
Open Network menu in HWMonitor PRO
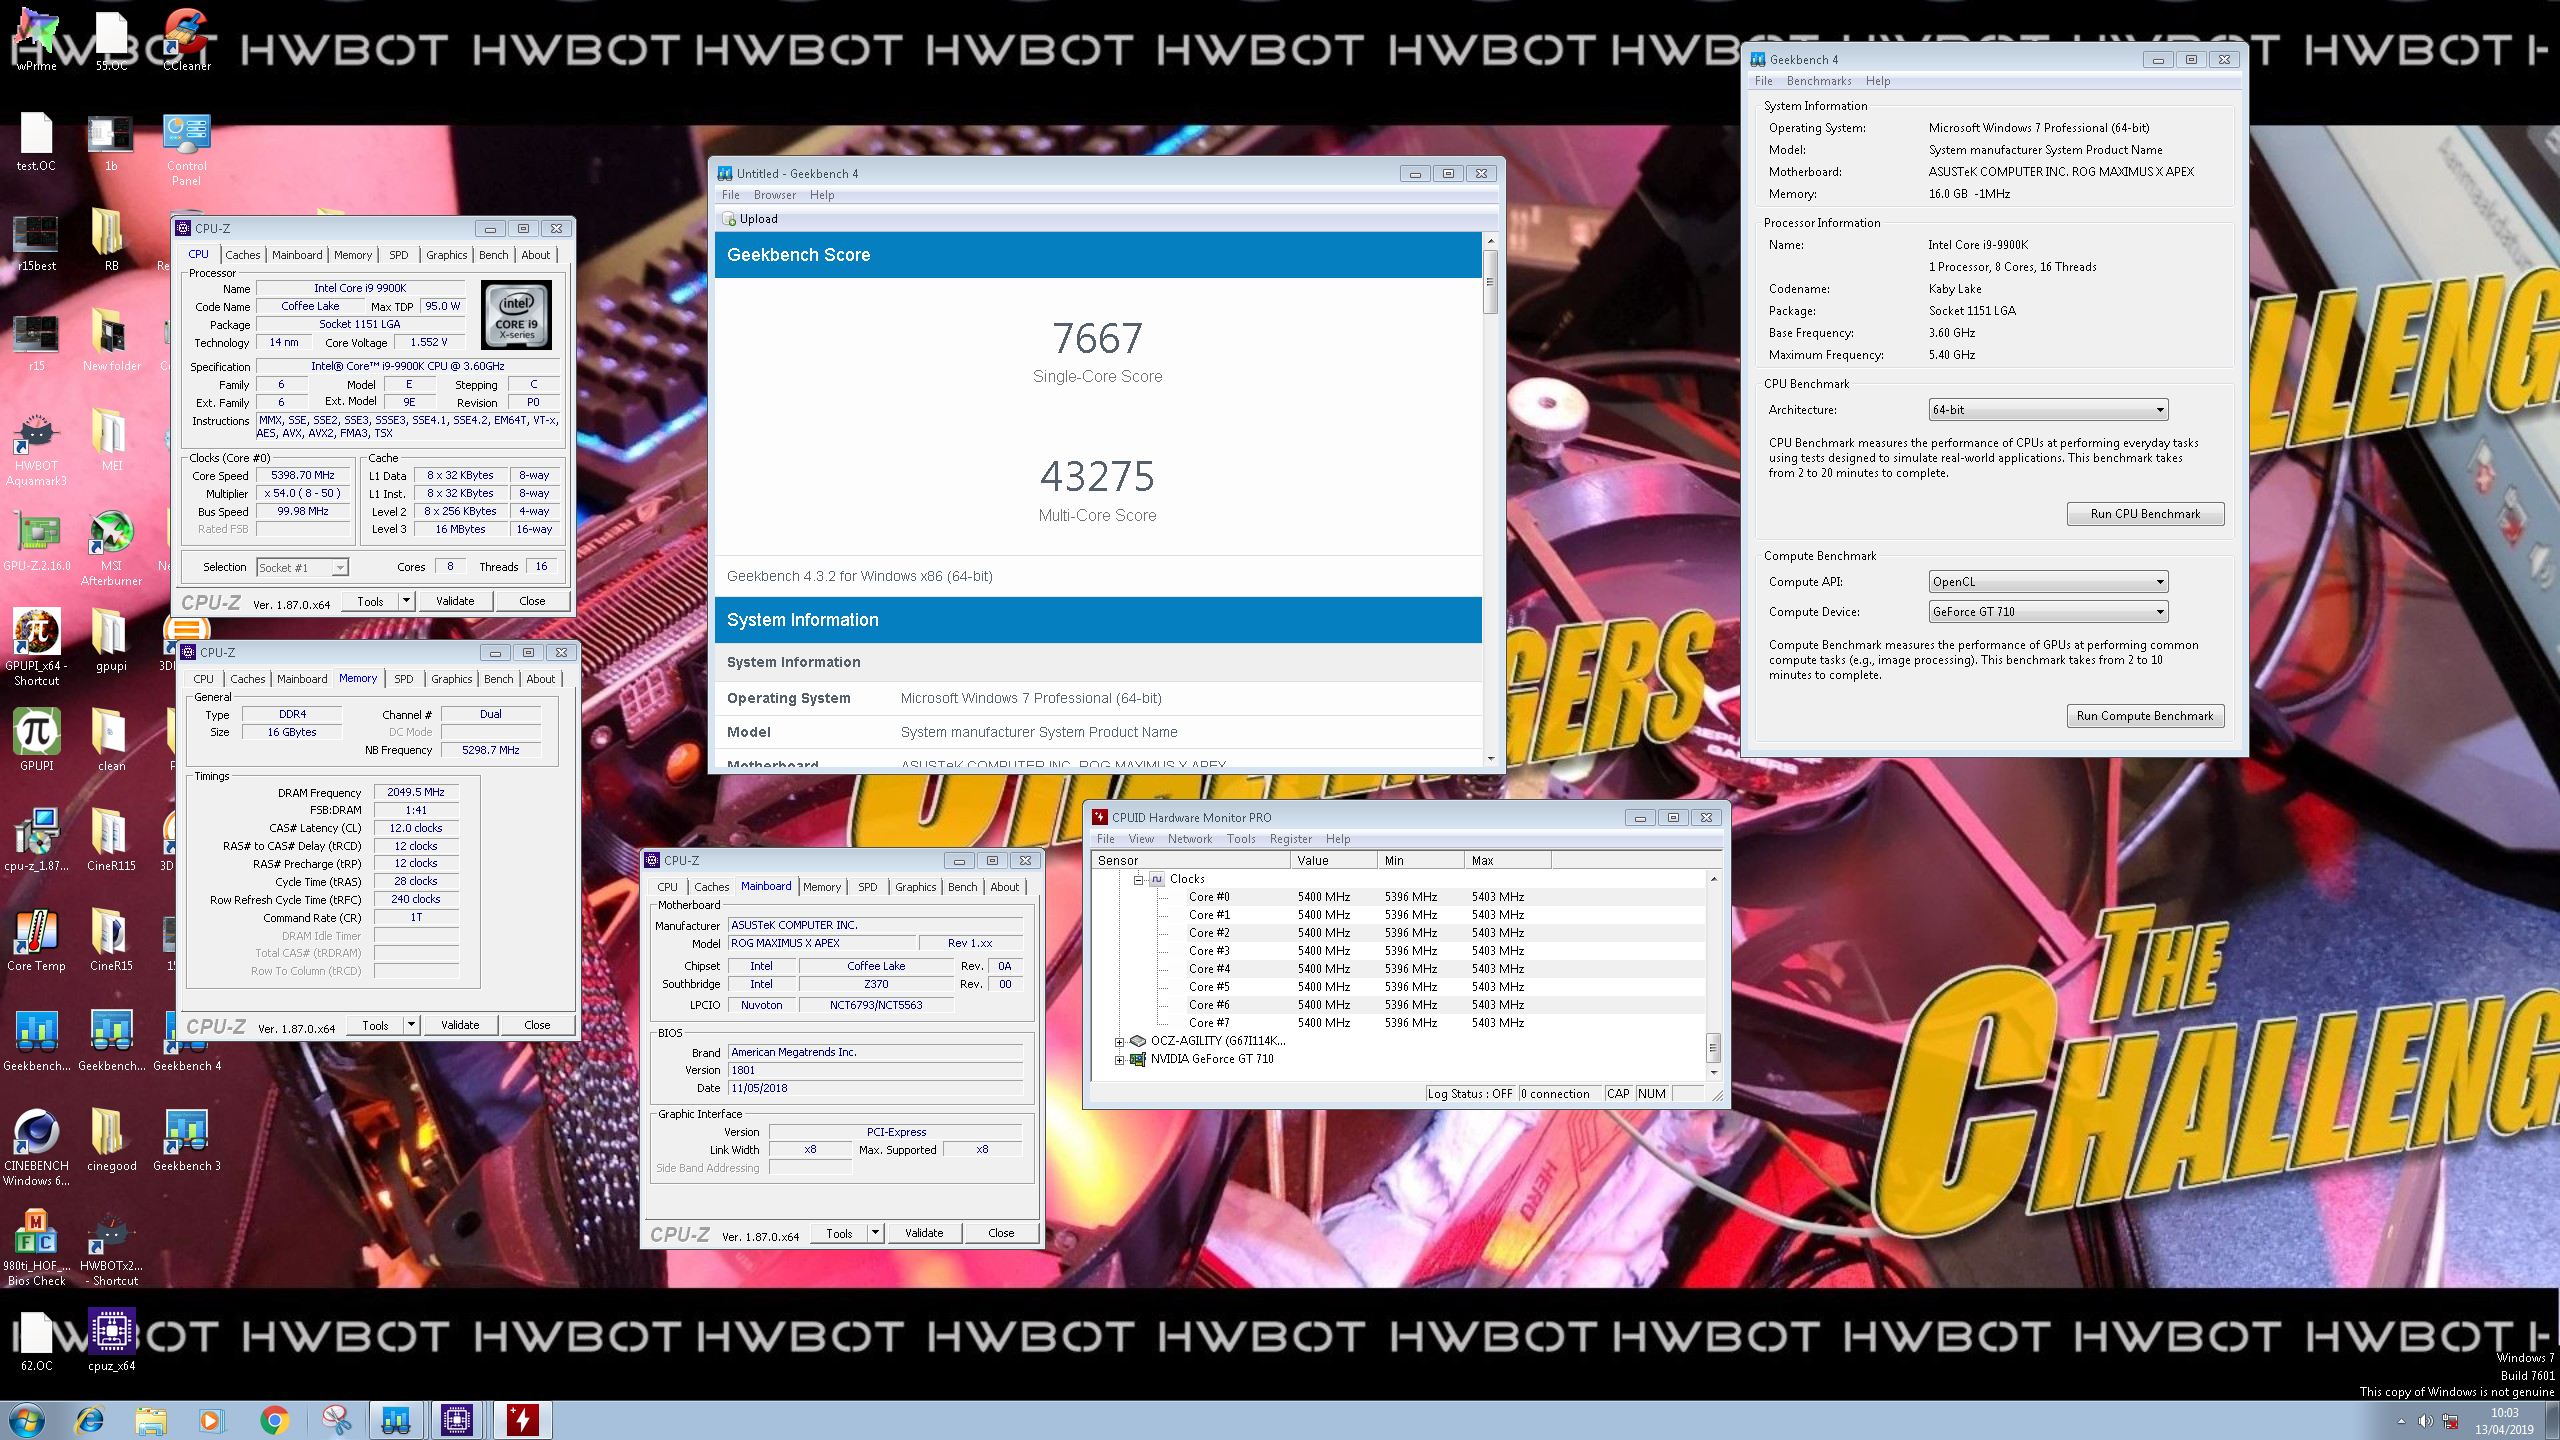(1189, 839)
